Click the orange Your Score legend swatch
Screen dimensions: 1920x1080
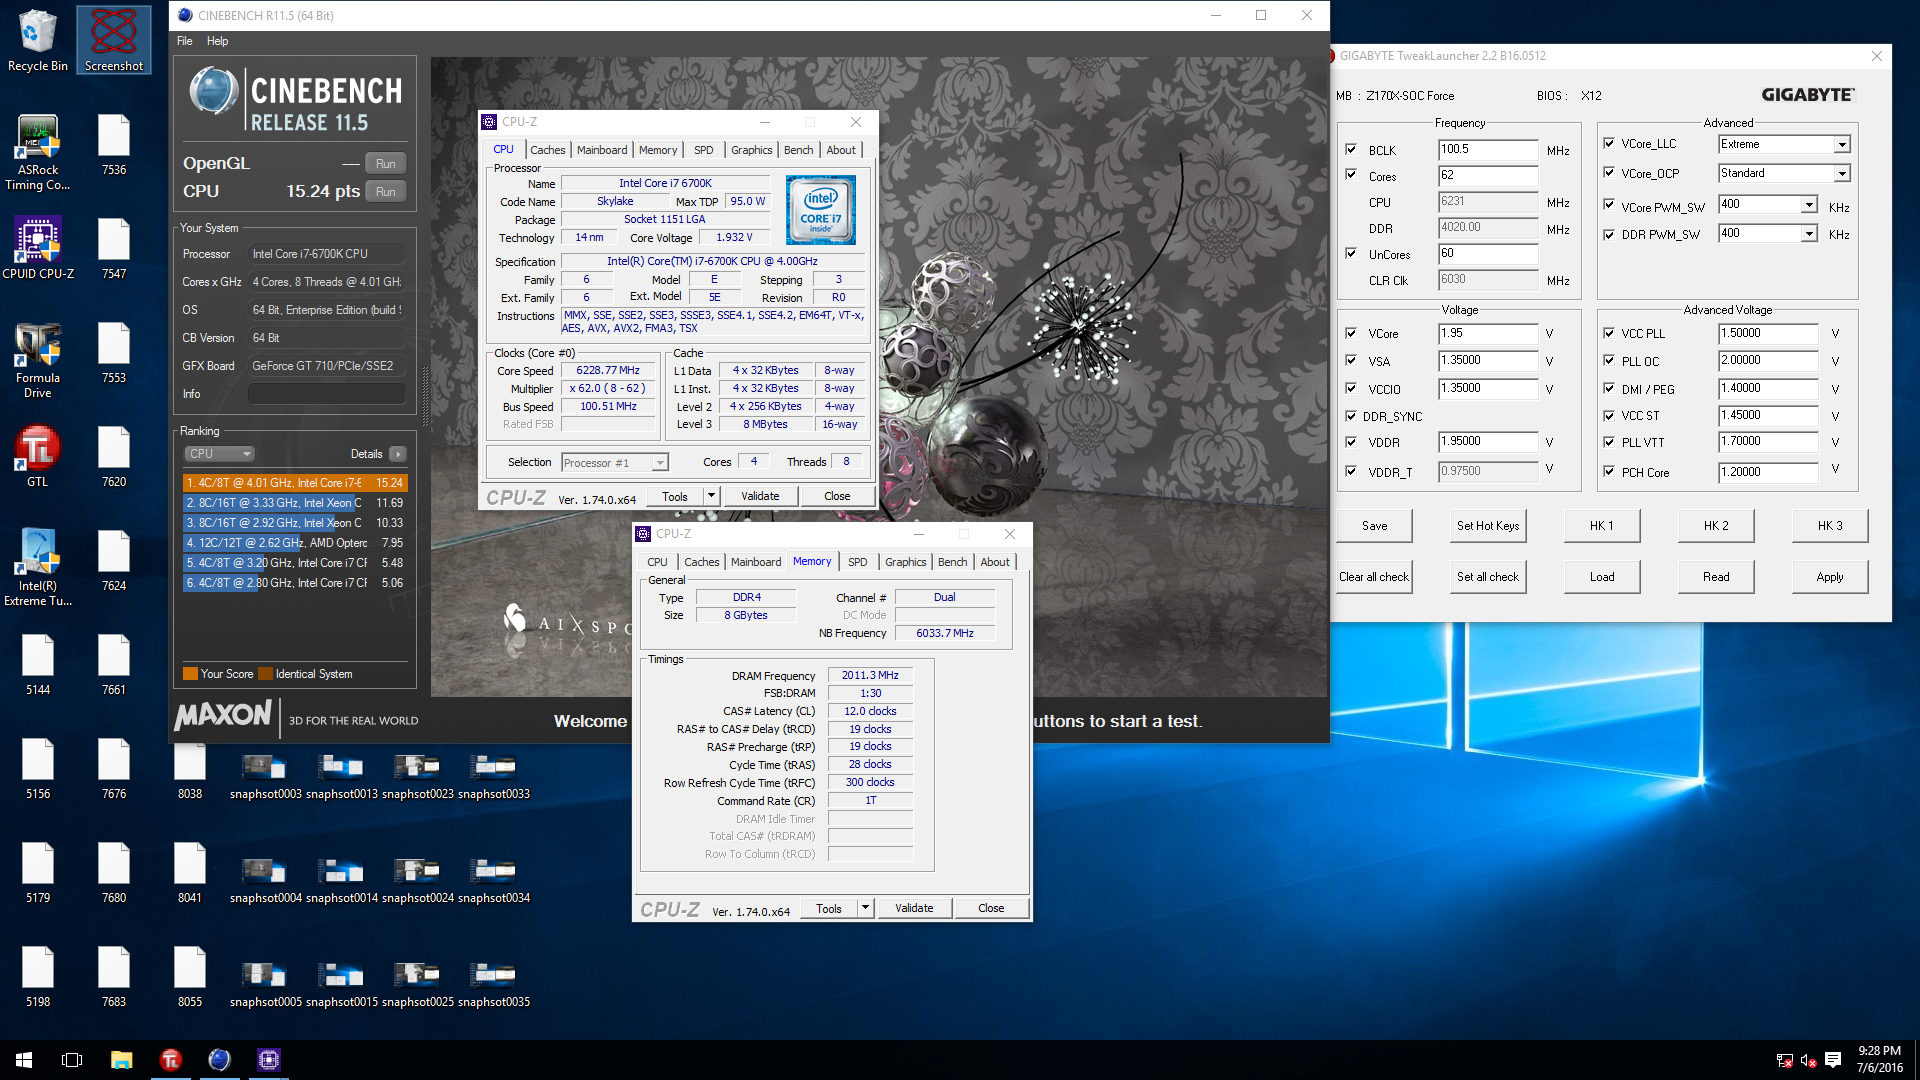point(190,674)
